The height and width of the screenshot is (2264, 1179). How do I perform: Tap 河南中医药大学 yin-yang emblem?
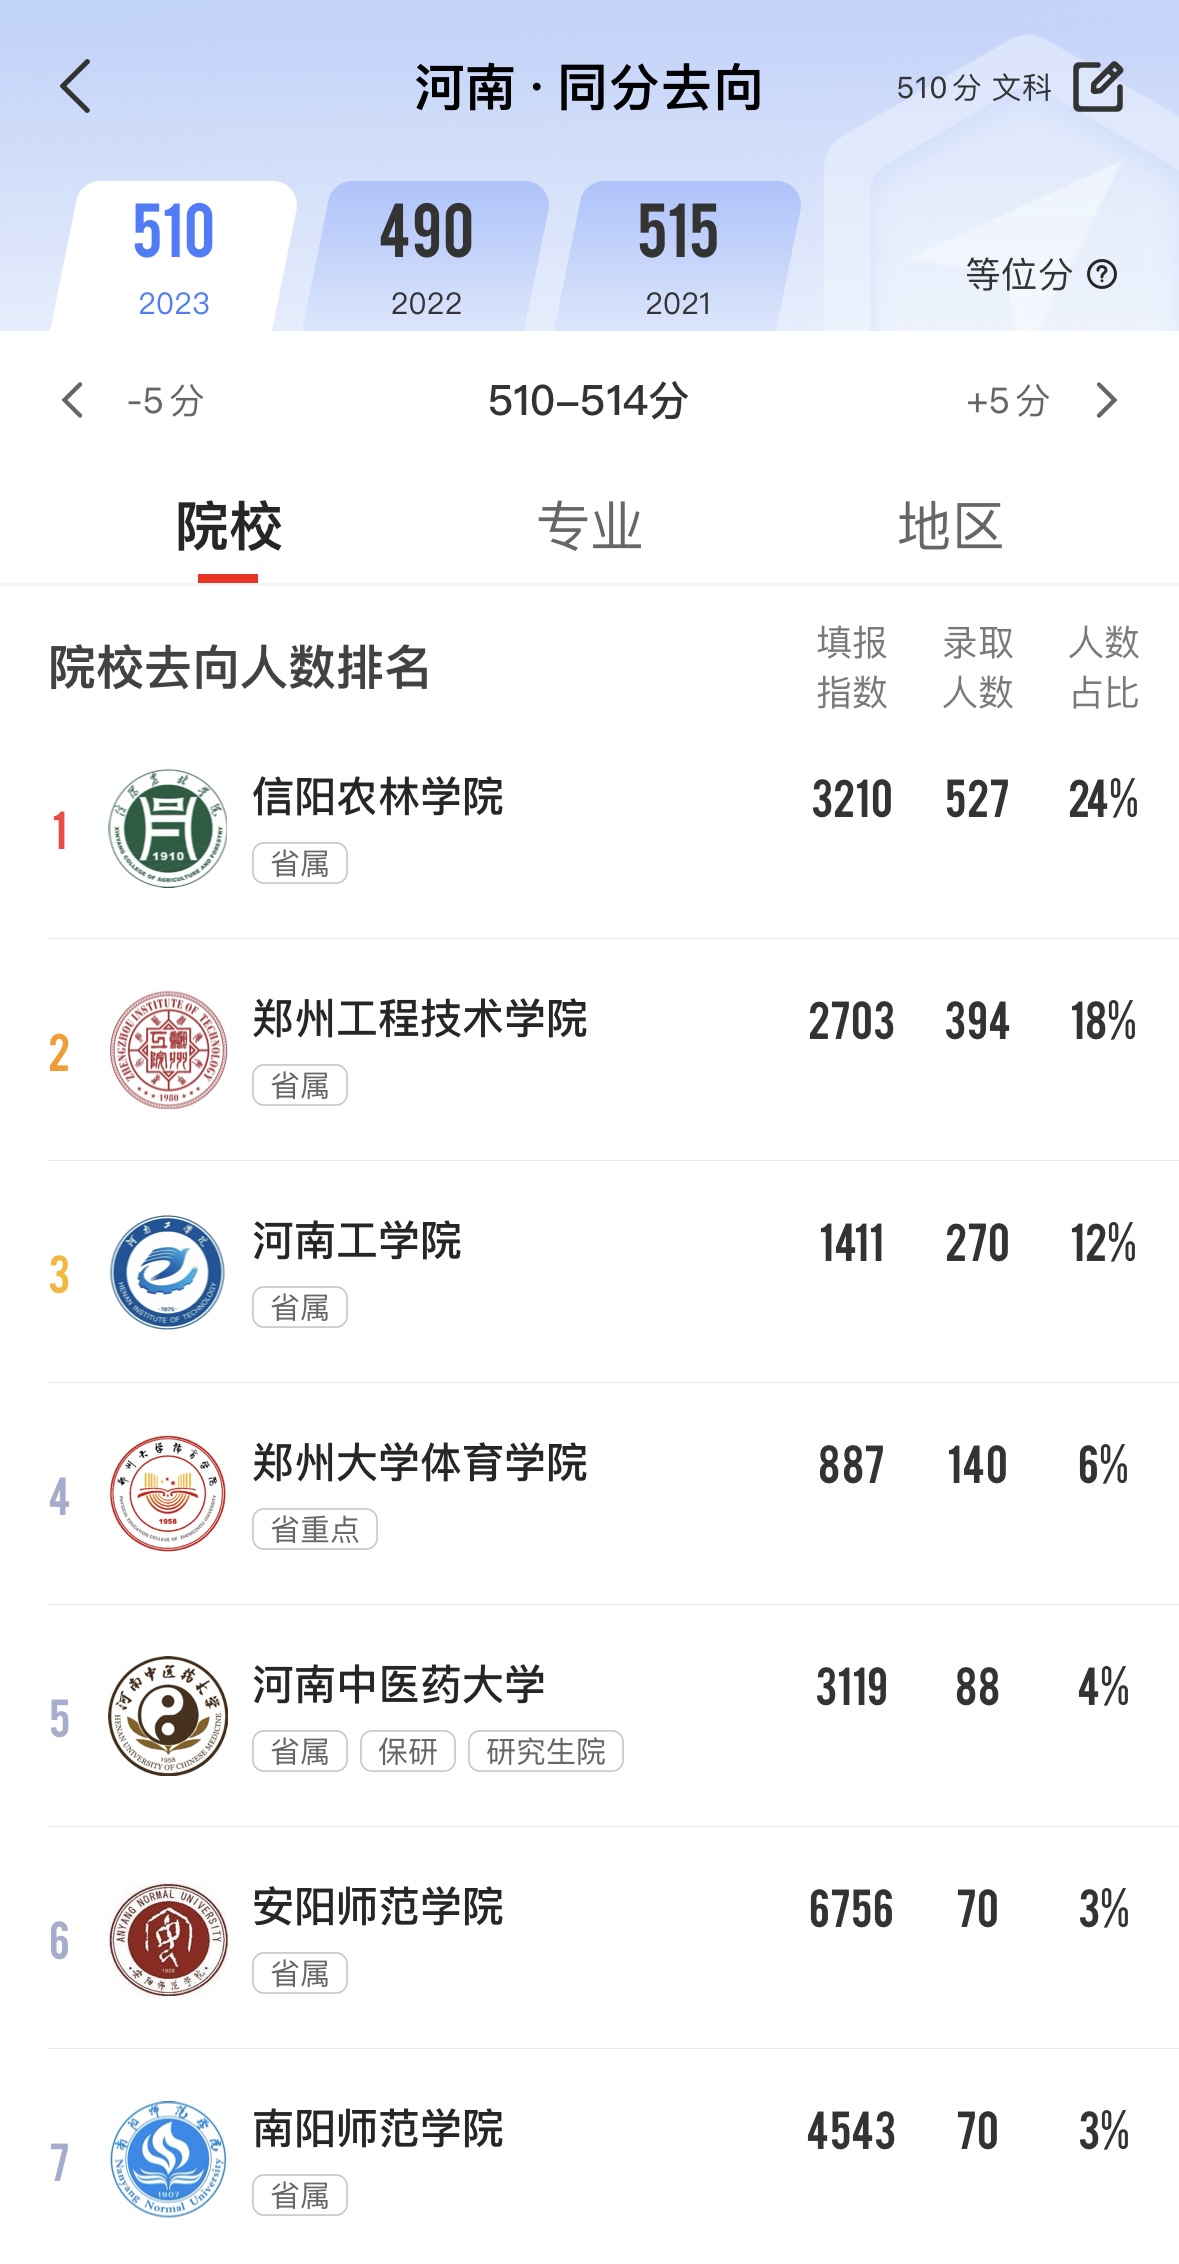coord(168,1716)
